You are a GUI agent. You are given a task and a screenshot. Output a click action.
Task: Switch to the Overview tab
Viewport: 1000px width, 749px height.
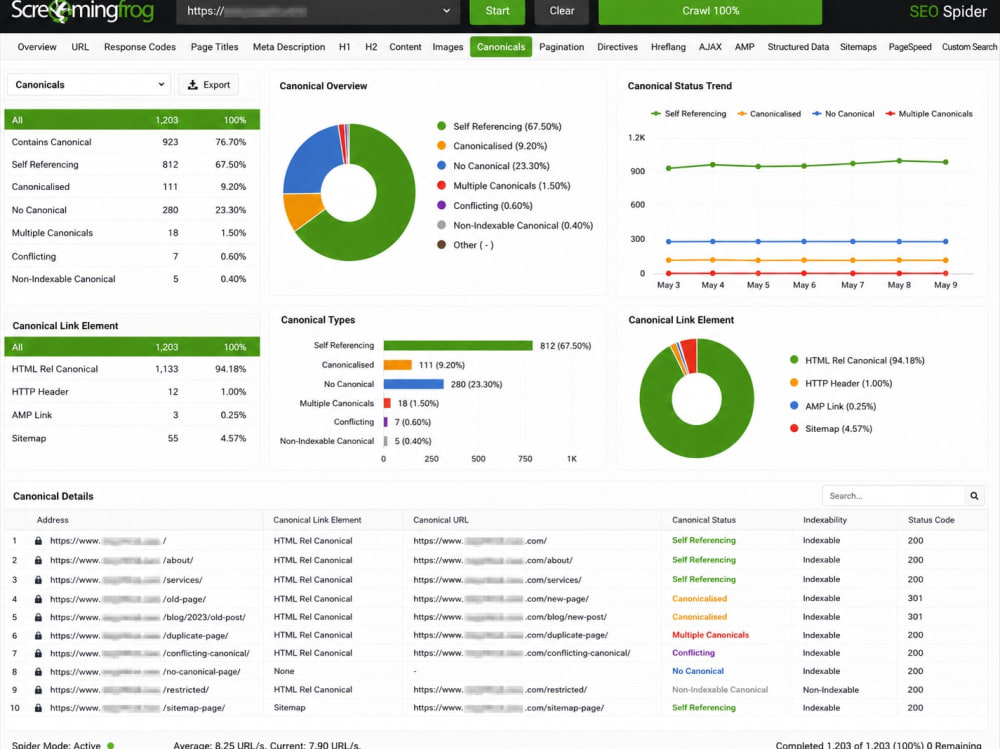pyautogui.click(x=37, y=47)
